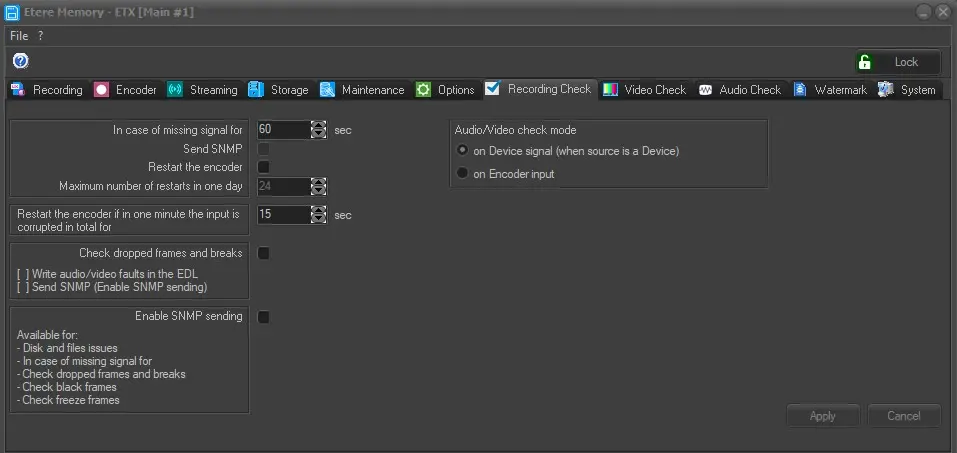Click the Cancel button
Screen dimensions: 957x453
903,416
